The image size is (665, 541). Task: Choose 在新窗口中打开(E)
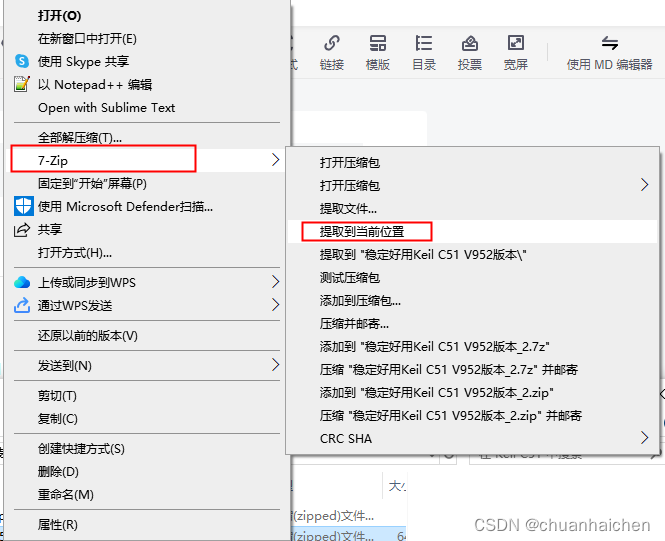(x=87, y=39)
